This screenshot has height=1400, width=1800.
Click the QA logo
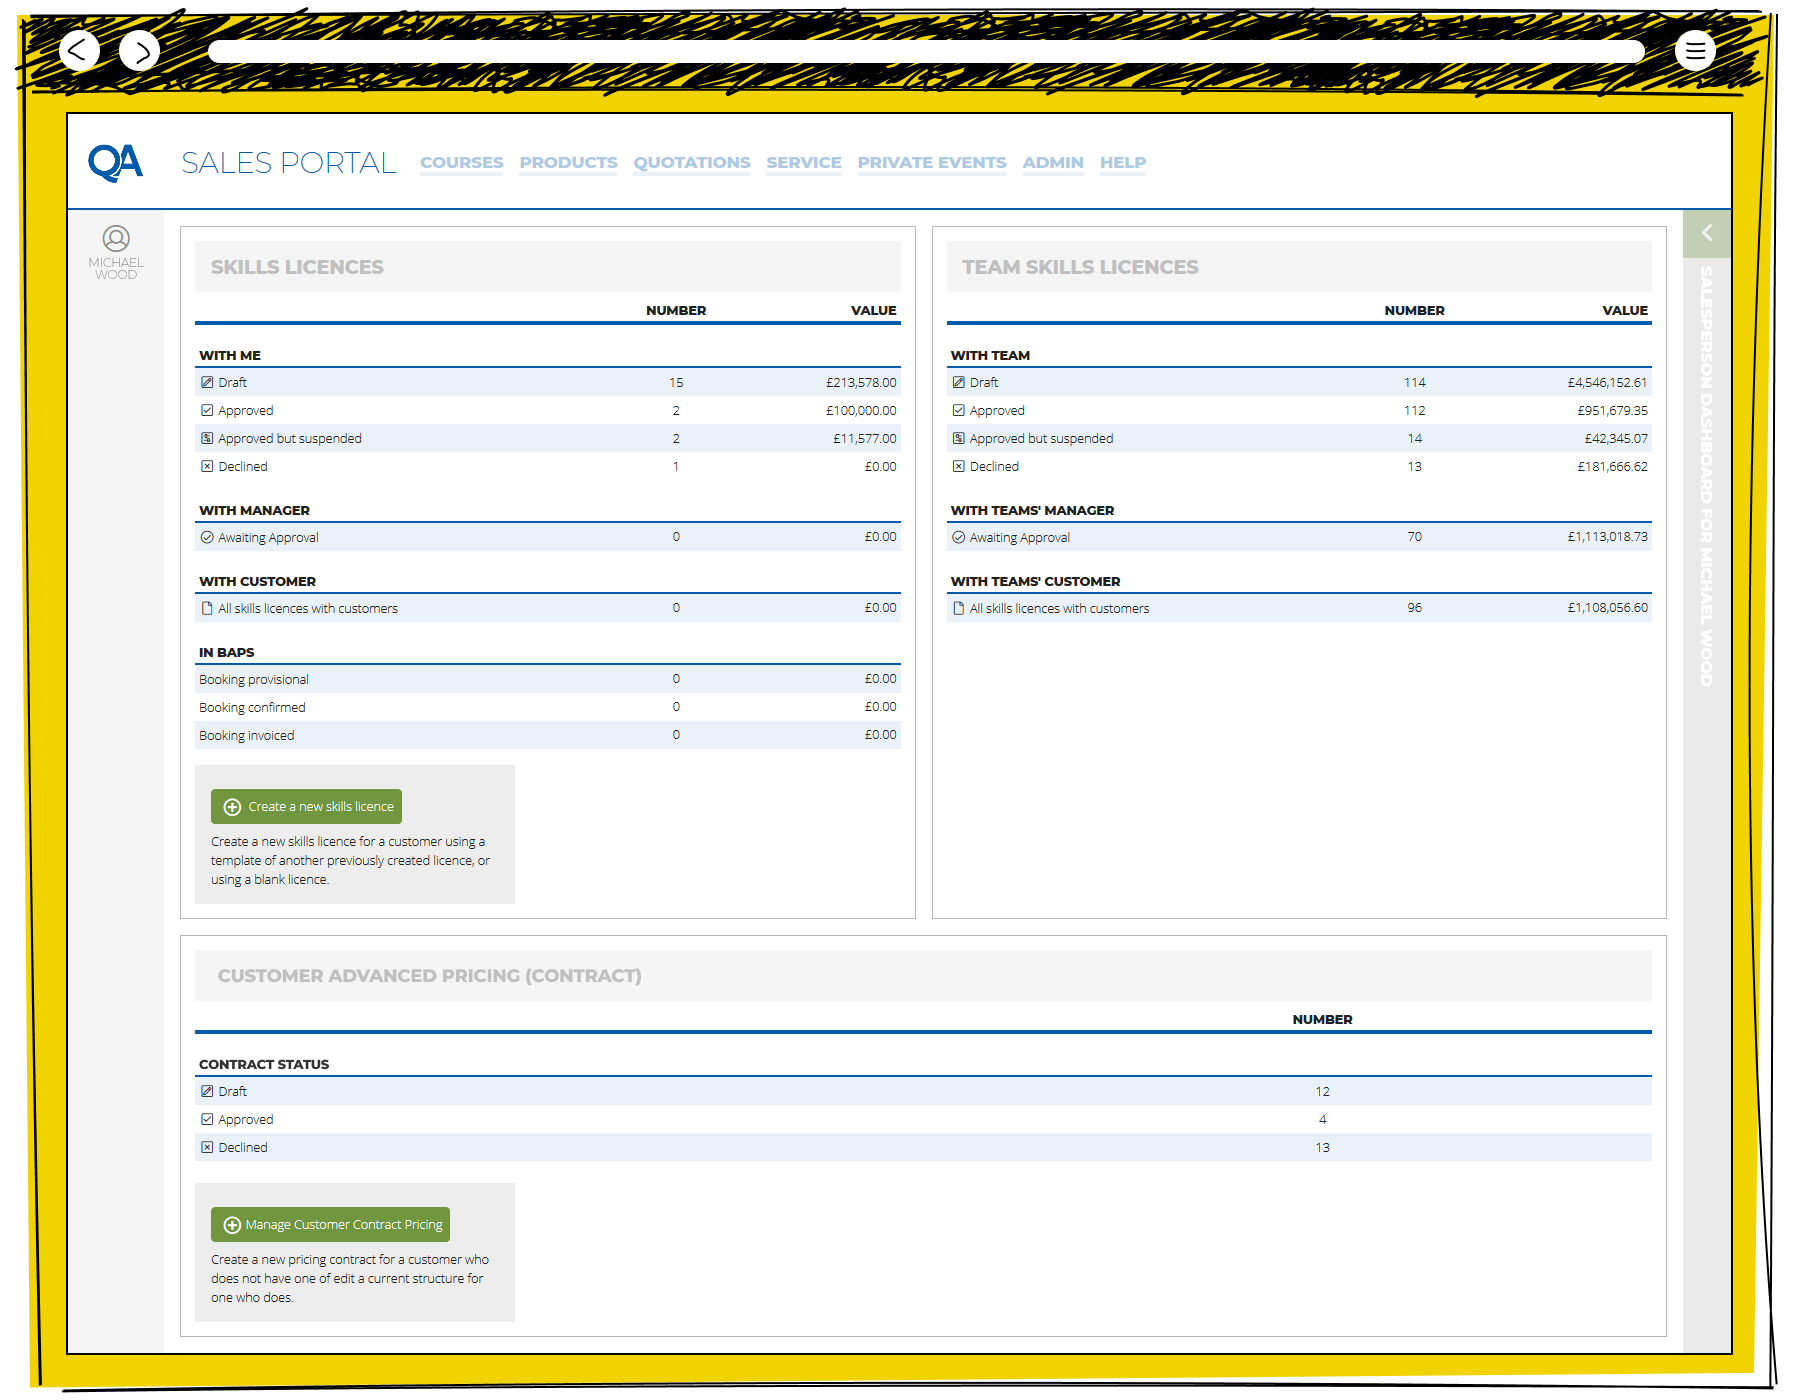(116, 163)
